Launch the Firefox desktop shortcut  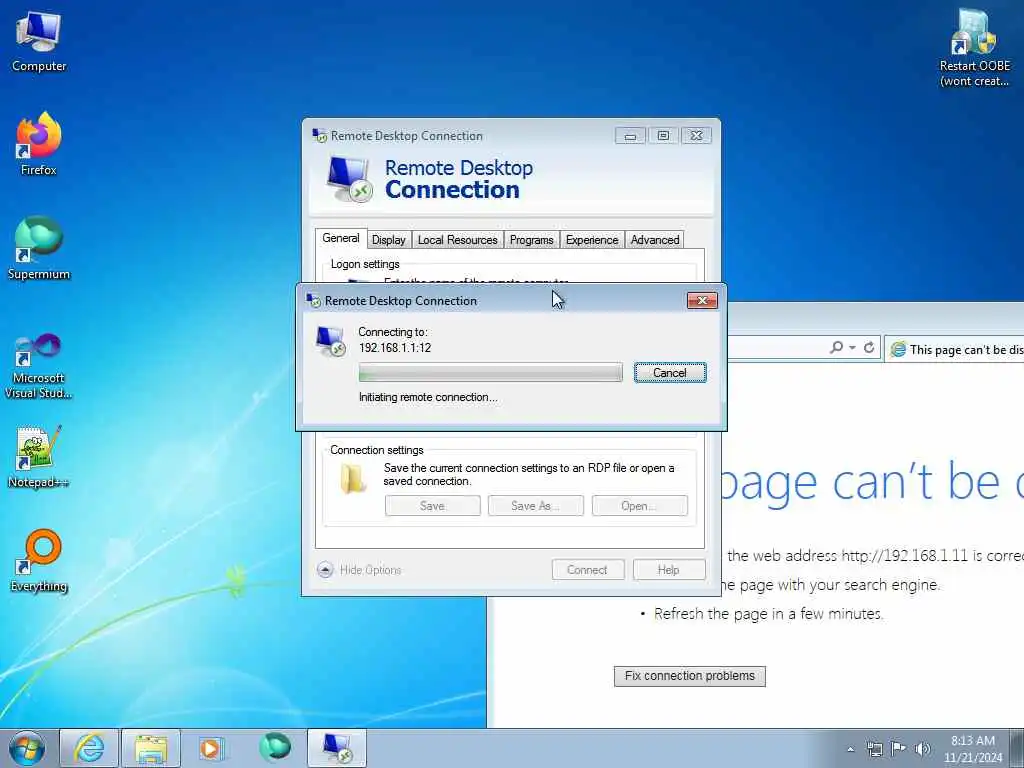(39, 144)
